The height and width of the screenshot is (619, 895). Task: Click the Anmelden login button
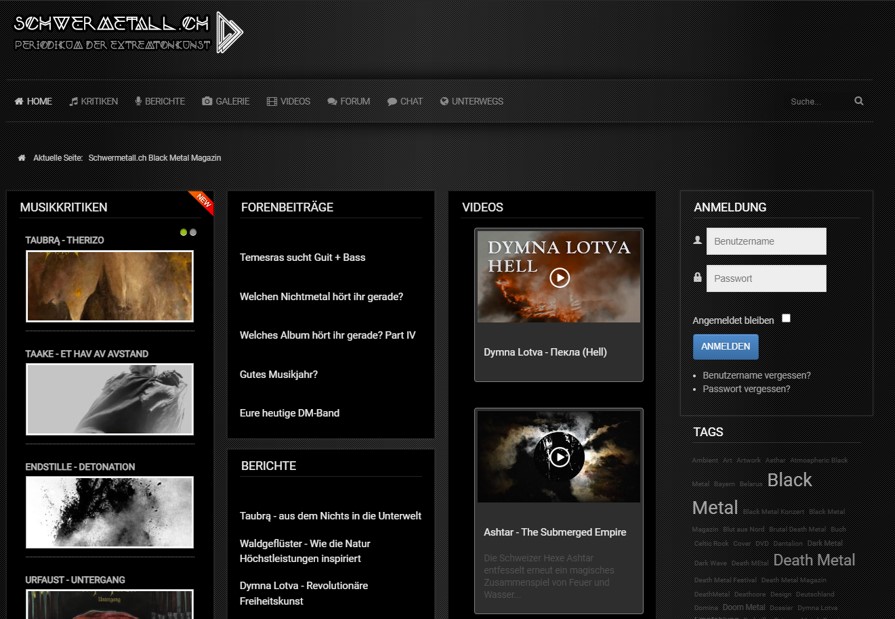coord(725,347)
